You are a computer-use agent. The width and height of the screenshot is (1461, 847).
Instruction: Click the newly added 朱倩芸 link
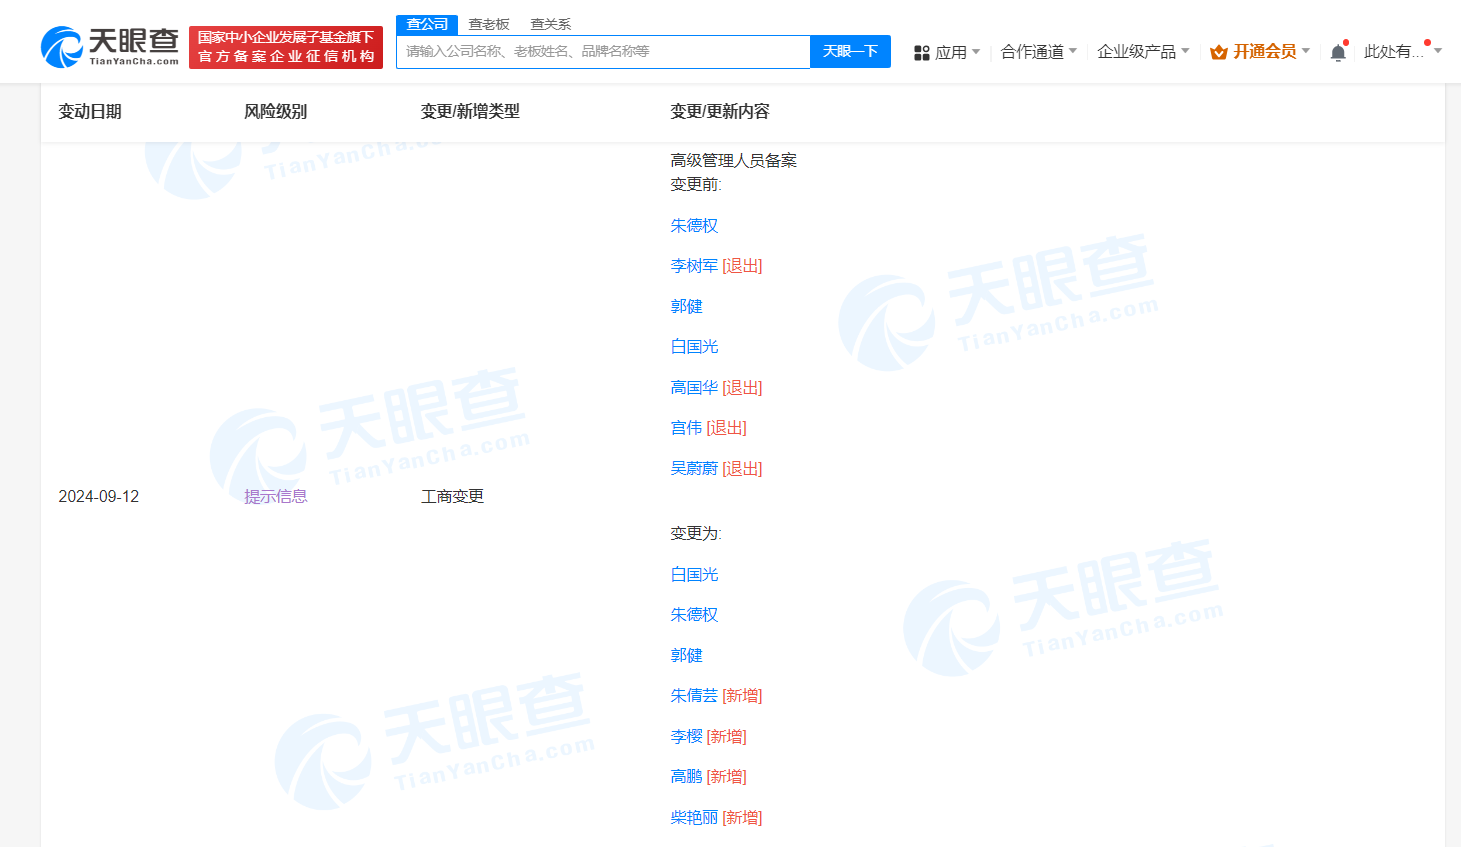694,695
